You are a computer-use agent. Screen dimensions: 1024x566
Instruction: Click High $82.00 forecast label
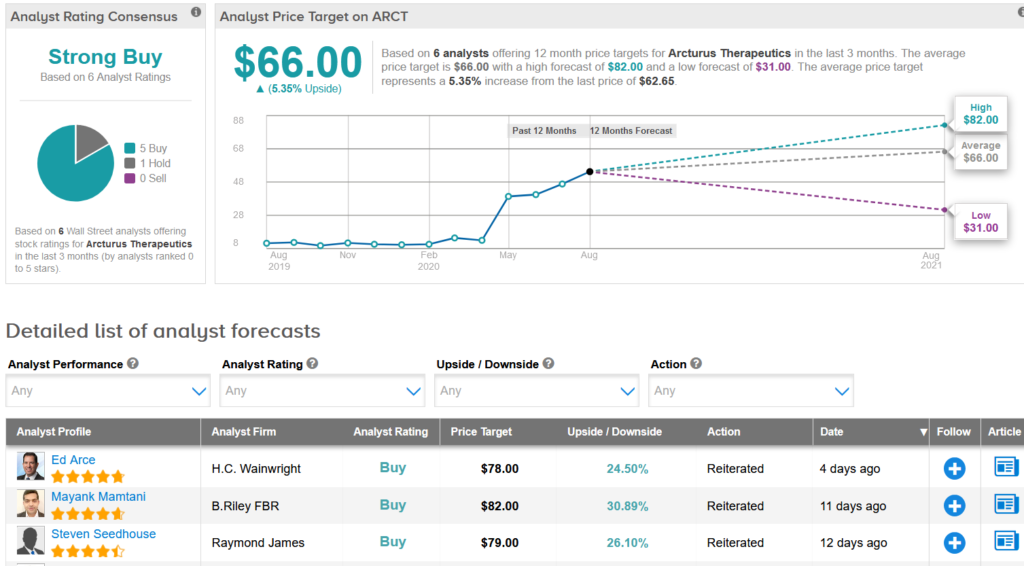click(x=980, y=114)
